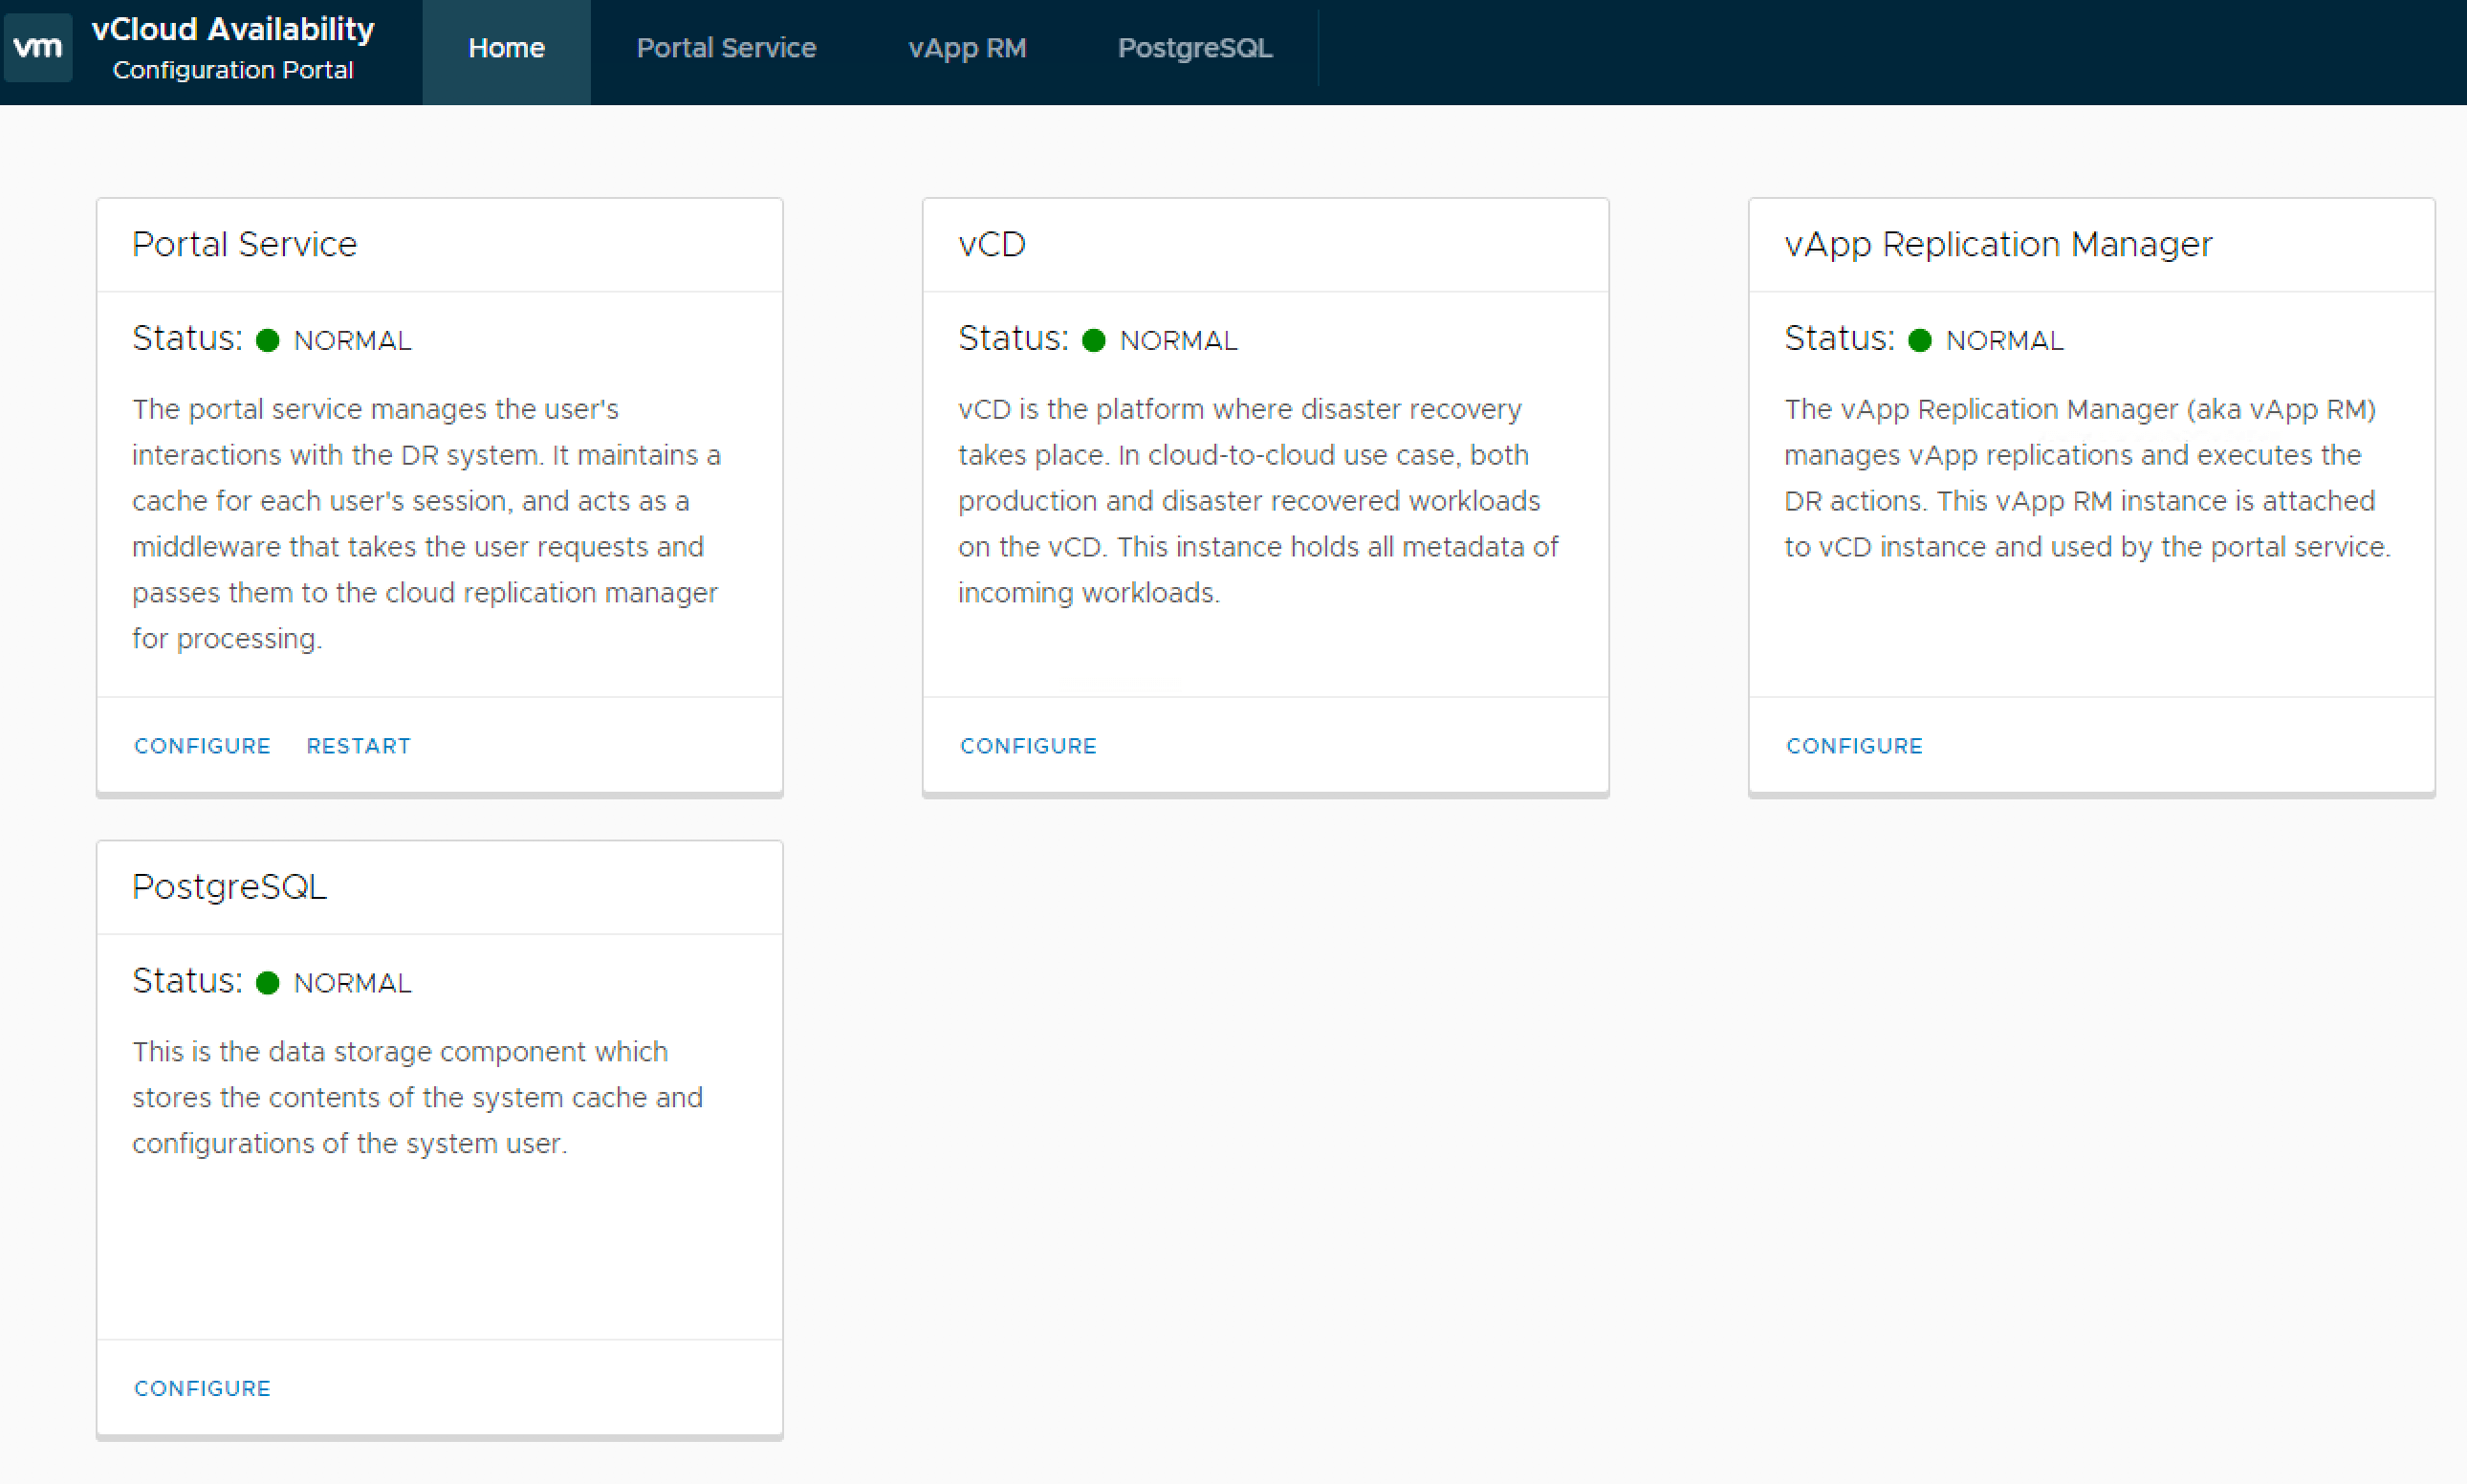Restart the Portal Service
Screen dimensions: 2467x1484
358,746
